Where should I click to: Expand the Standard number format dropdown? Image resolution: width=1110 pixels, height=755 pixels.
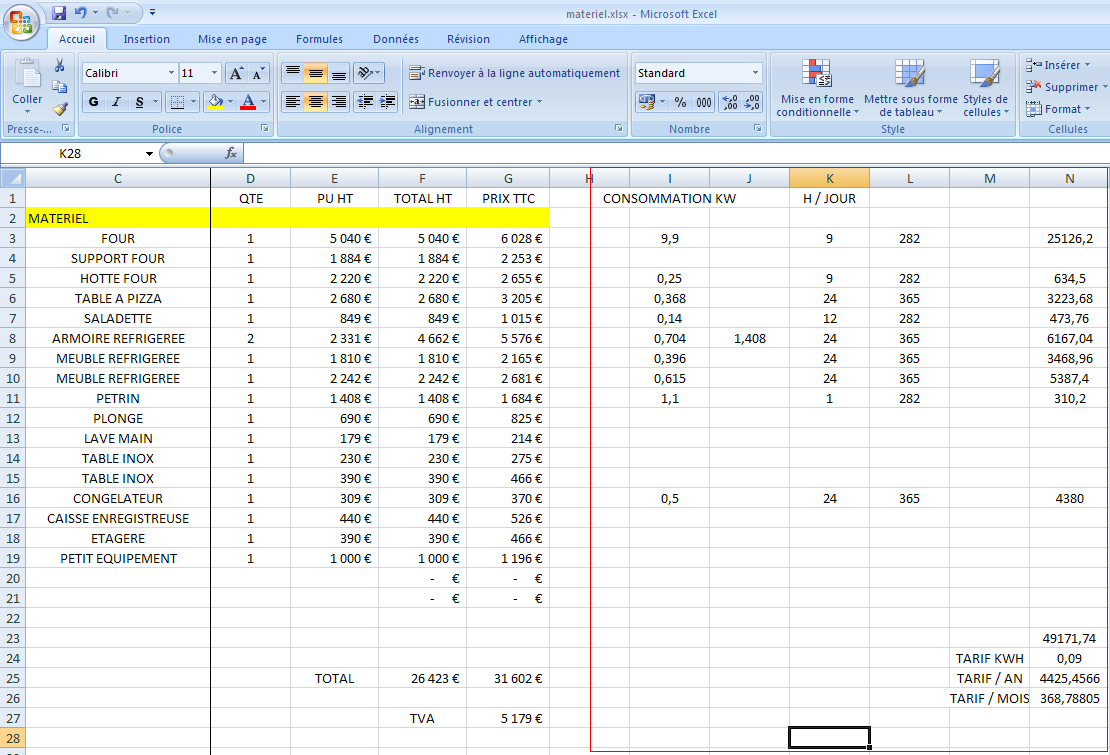coord(755,73)
